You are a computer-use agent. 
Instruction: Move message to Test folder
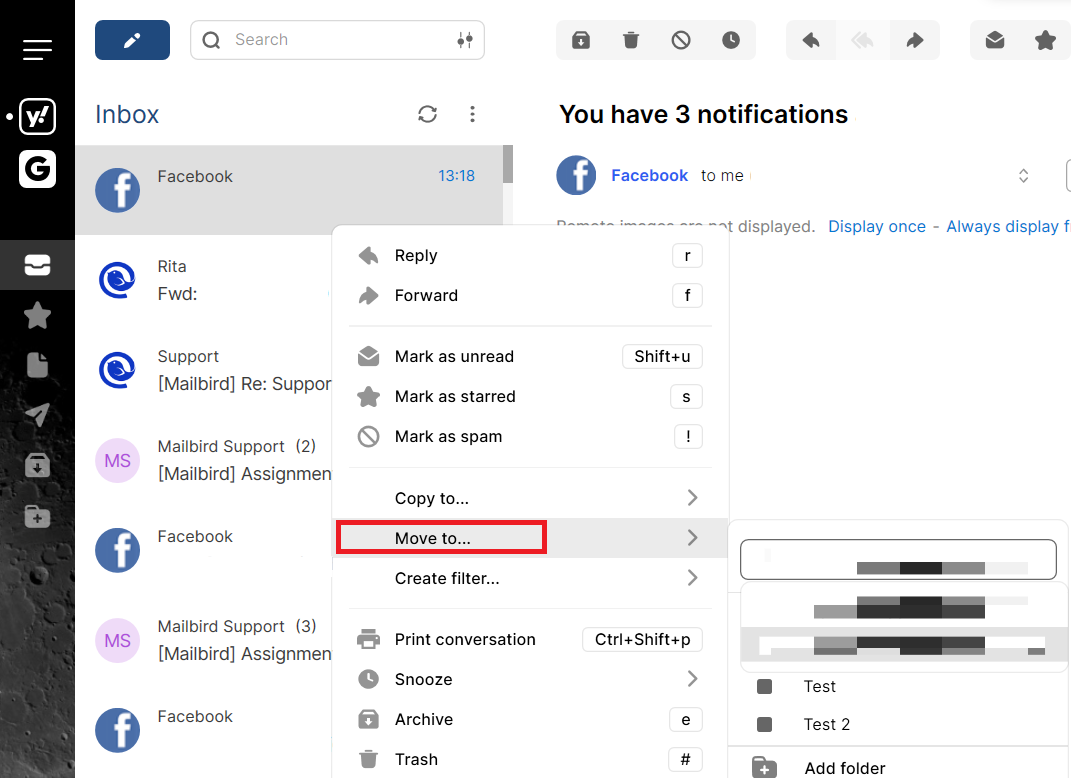898,686
